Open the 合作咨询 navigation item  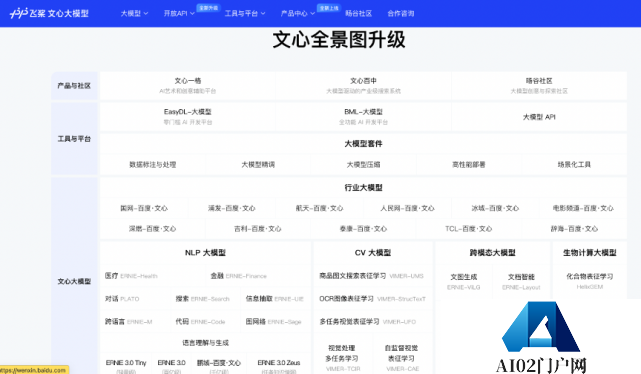pyautogui.click(x=401, y=13)
